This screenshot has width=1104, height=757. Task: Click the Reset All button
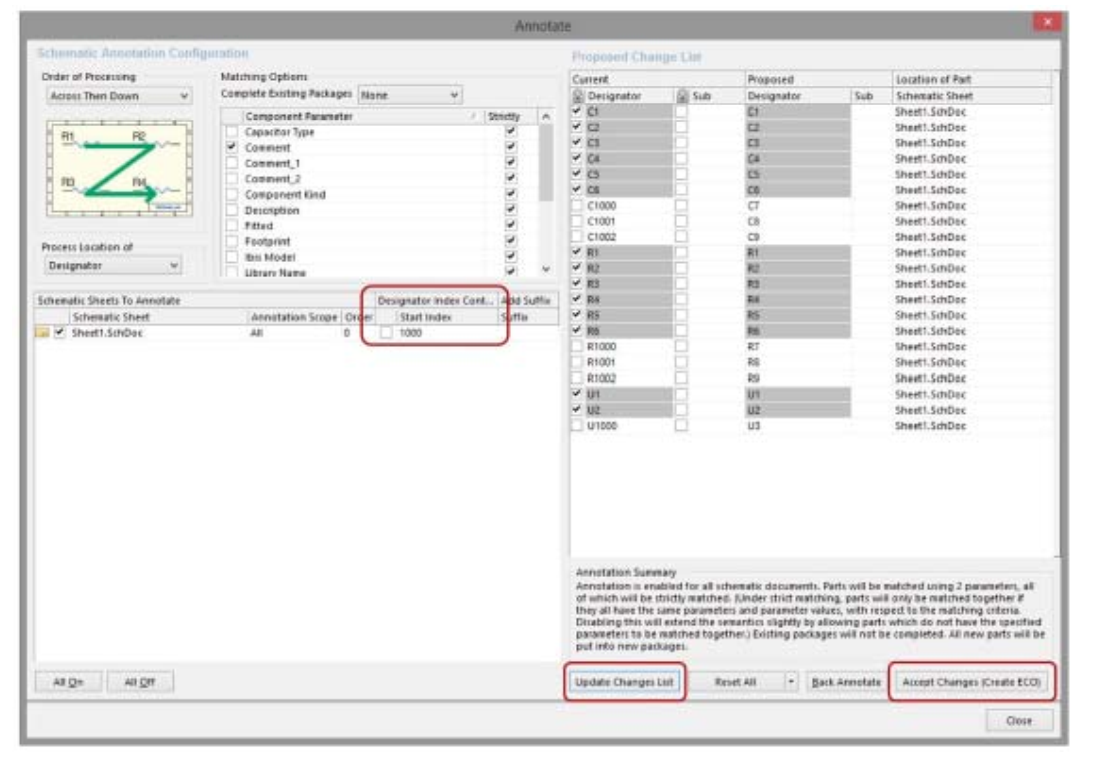point(736,682)
